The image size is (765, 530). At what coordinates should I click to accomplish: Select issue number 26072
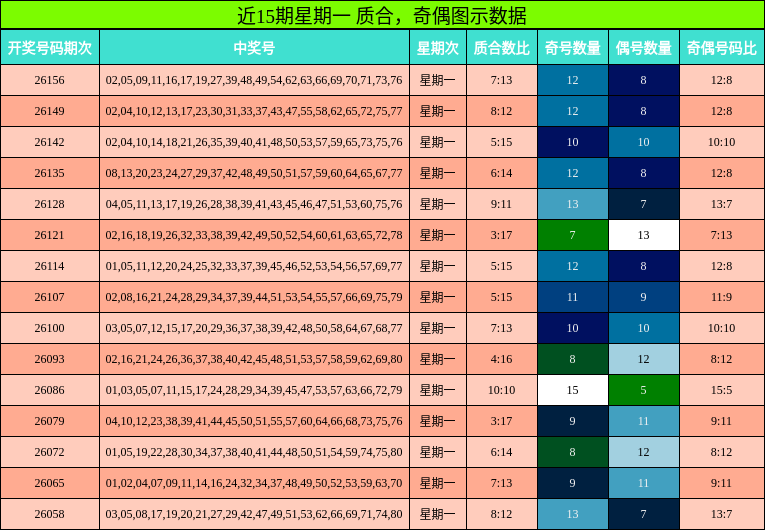pos(49,452)
